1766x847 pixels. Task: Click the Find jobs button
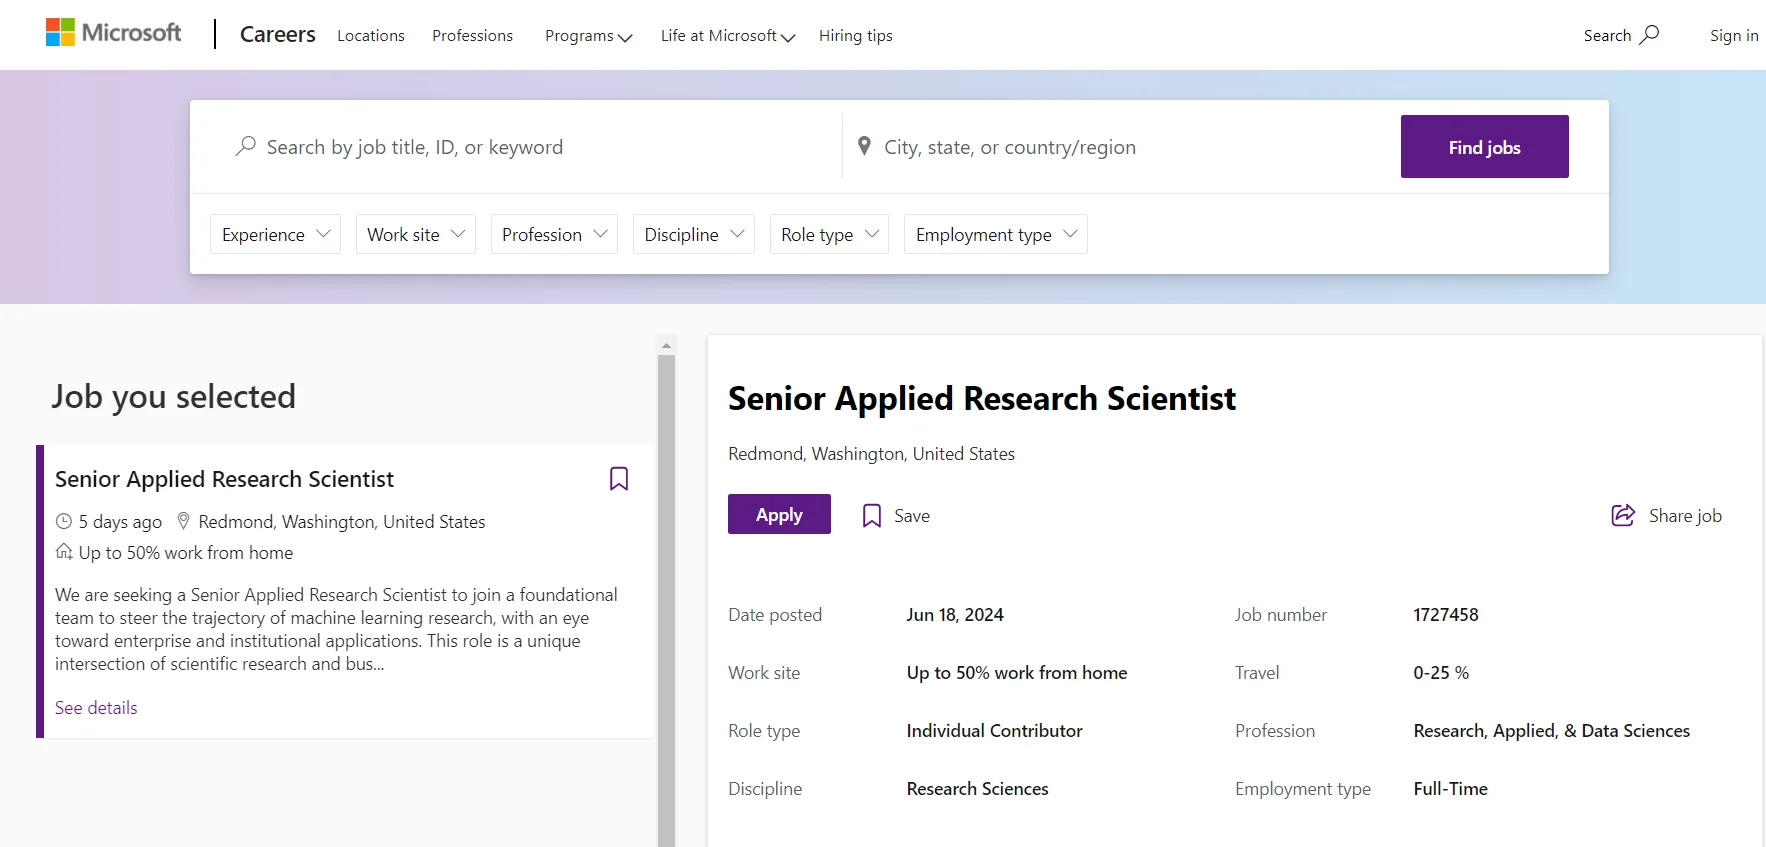(1484, 147)
